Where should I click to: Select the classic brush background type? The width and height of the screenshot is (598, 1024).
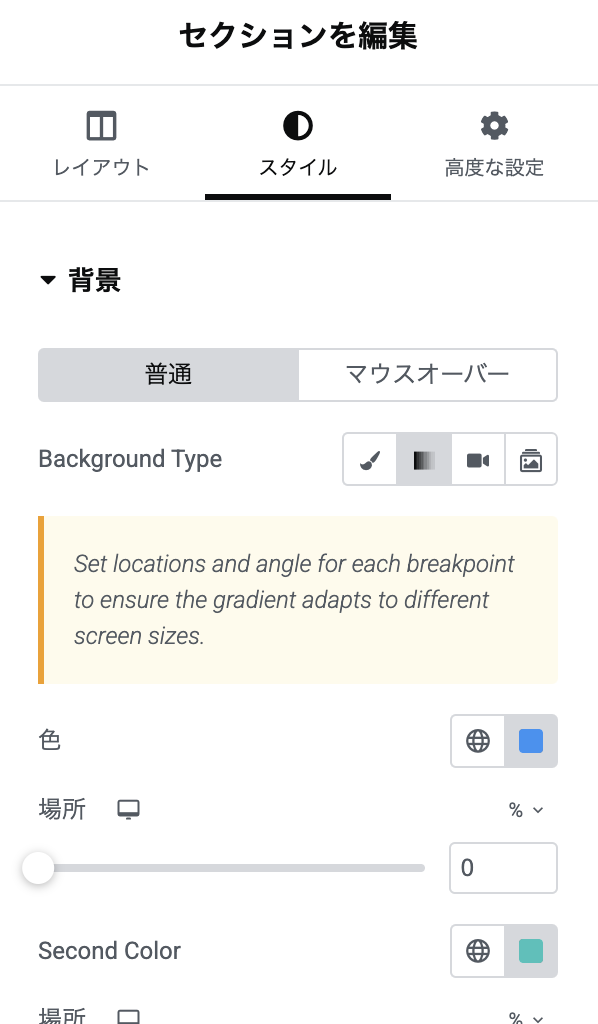pyautogui.click(x=370, y=459)
